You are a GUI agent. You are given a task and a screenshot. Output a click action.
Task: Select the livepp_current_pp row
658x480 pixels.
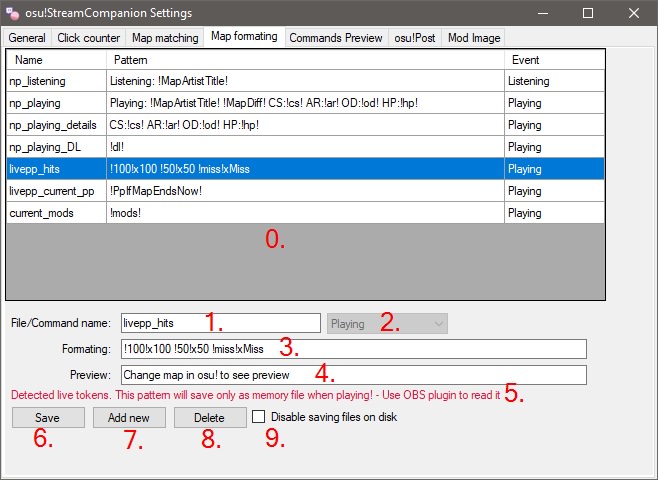coord(306,191)
